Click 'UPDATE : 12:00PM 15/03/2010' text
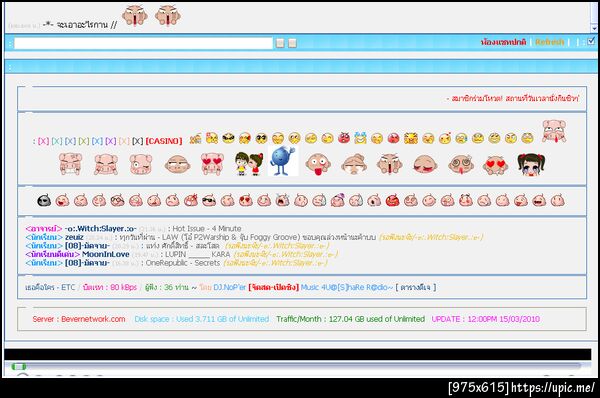The width and height of the screenshot is (600, 398). pos(486,319)
